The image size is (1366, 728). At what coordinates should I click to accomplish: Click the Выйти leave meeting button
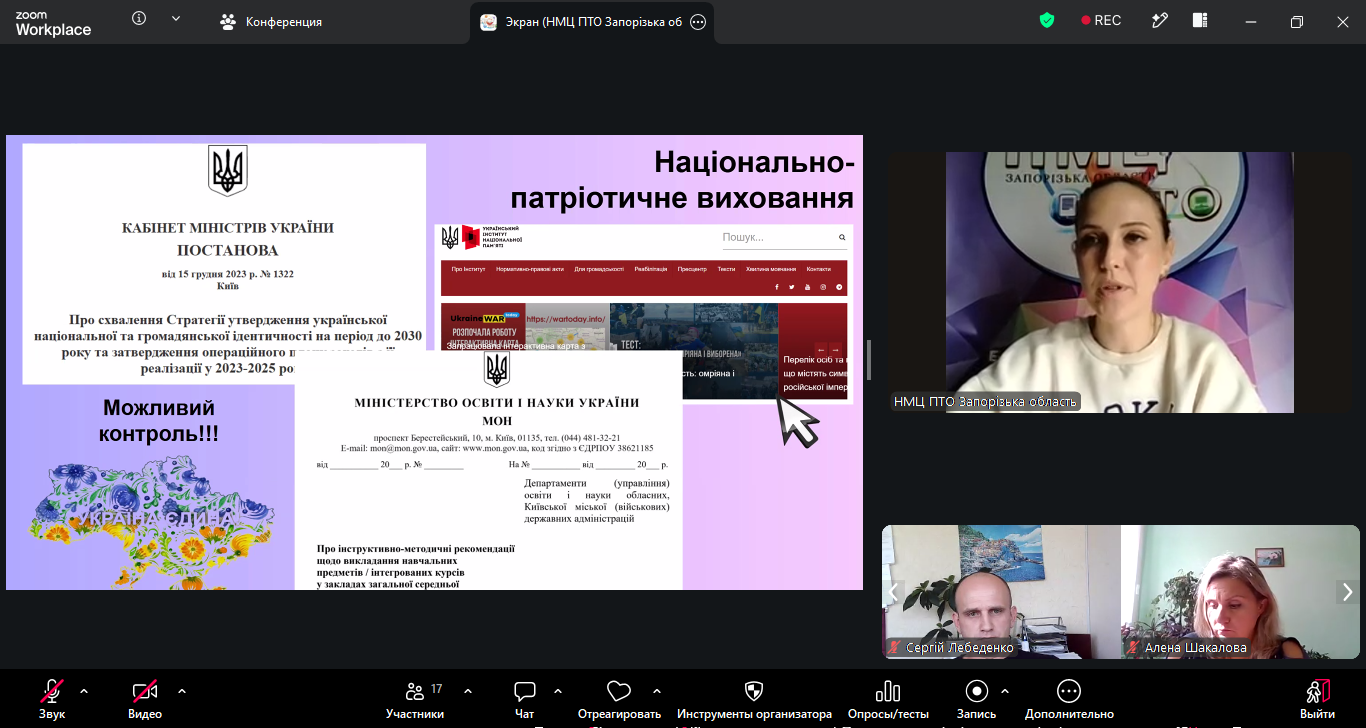click(x=1317, y=699)
